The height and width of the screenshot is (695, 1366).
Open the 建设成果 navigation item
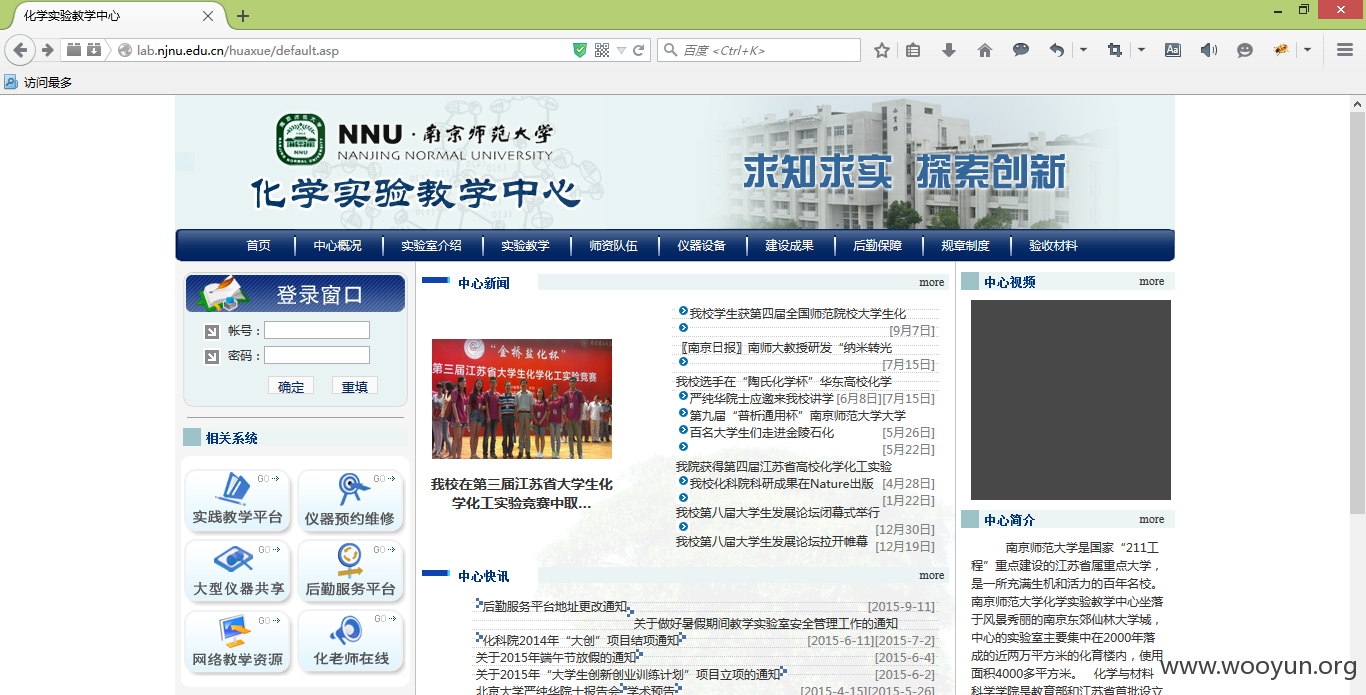coord(790,246)
